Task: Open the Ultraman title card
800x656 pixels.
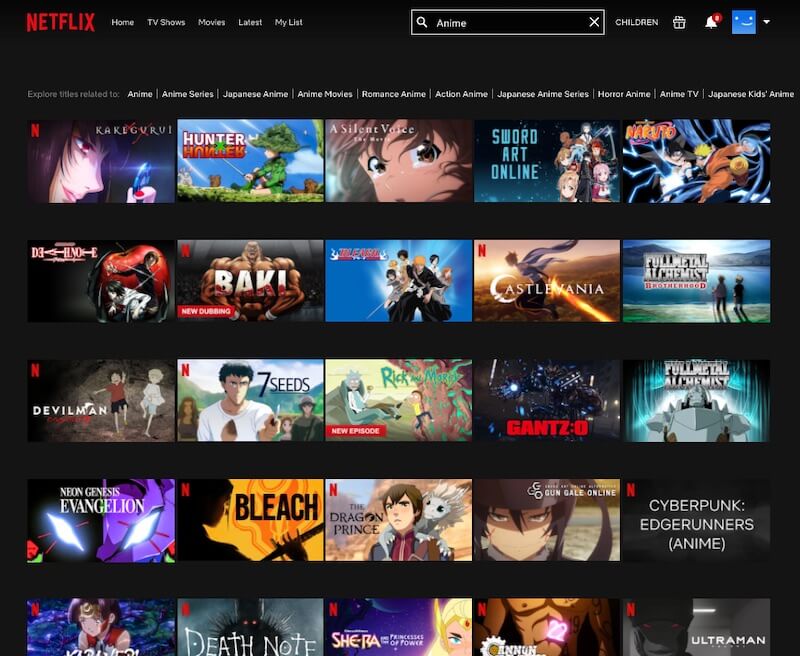Action: 696,627
